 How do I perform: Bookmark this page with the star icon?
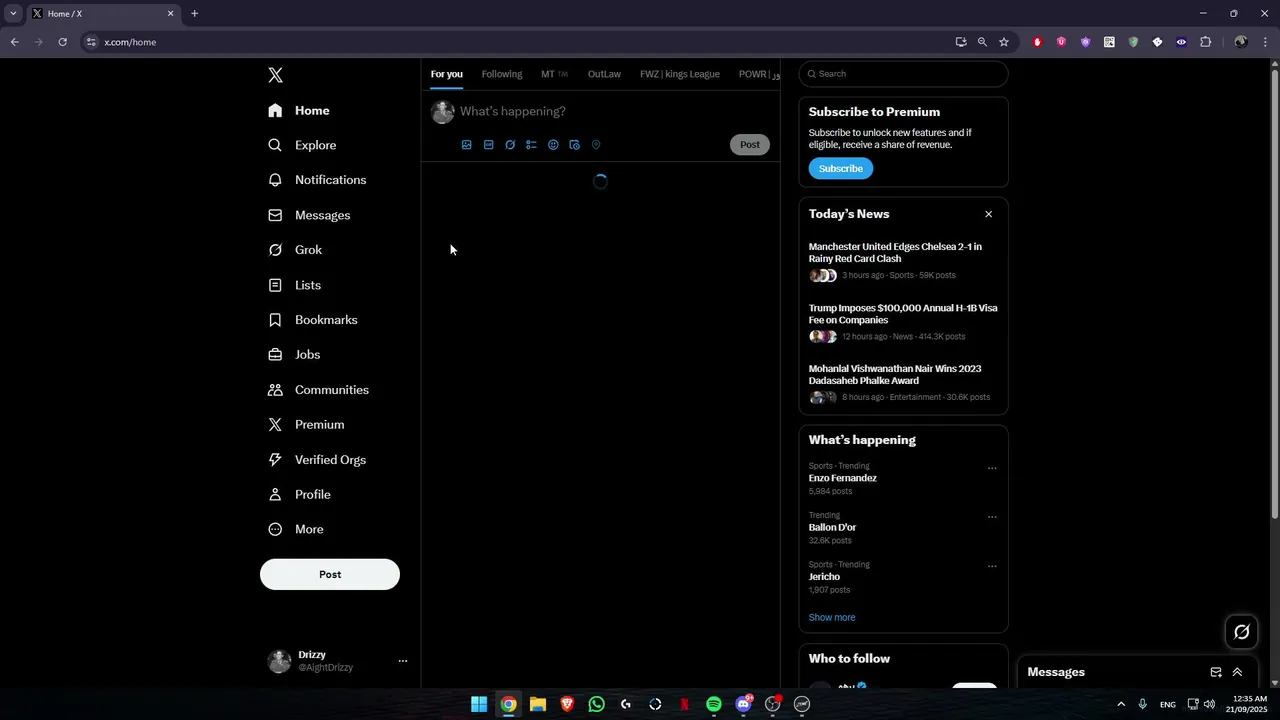coord(1004,42)
